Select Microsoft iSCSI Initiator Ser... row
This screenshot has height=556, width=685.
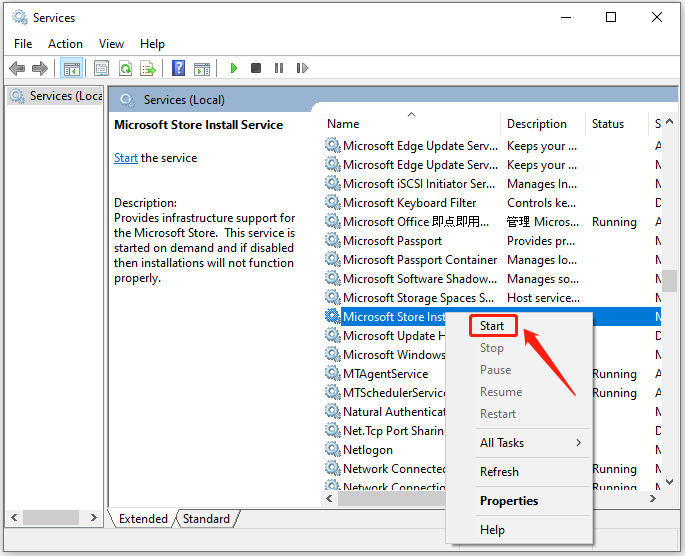(492, 183)
